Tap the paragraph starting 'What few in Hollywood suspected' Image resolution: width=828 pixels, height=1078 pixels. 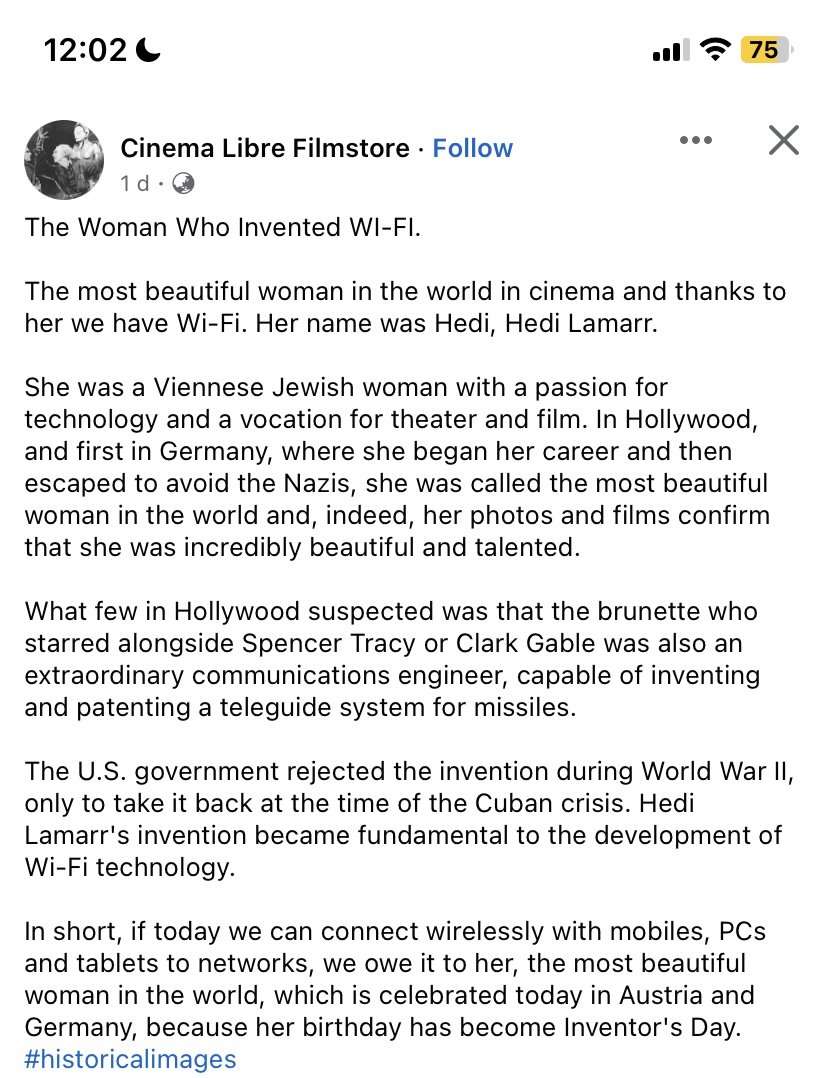coord(392,659)
